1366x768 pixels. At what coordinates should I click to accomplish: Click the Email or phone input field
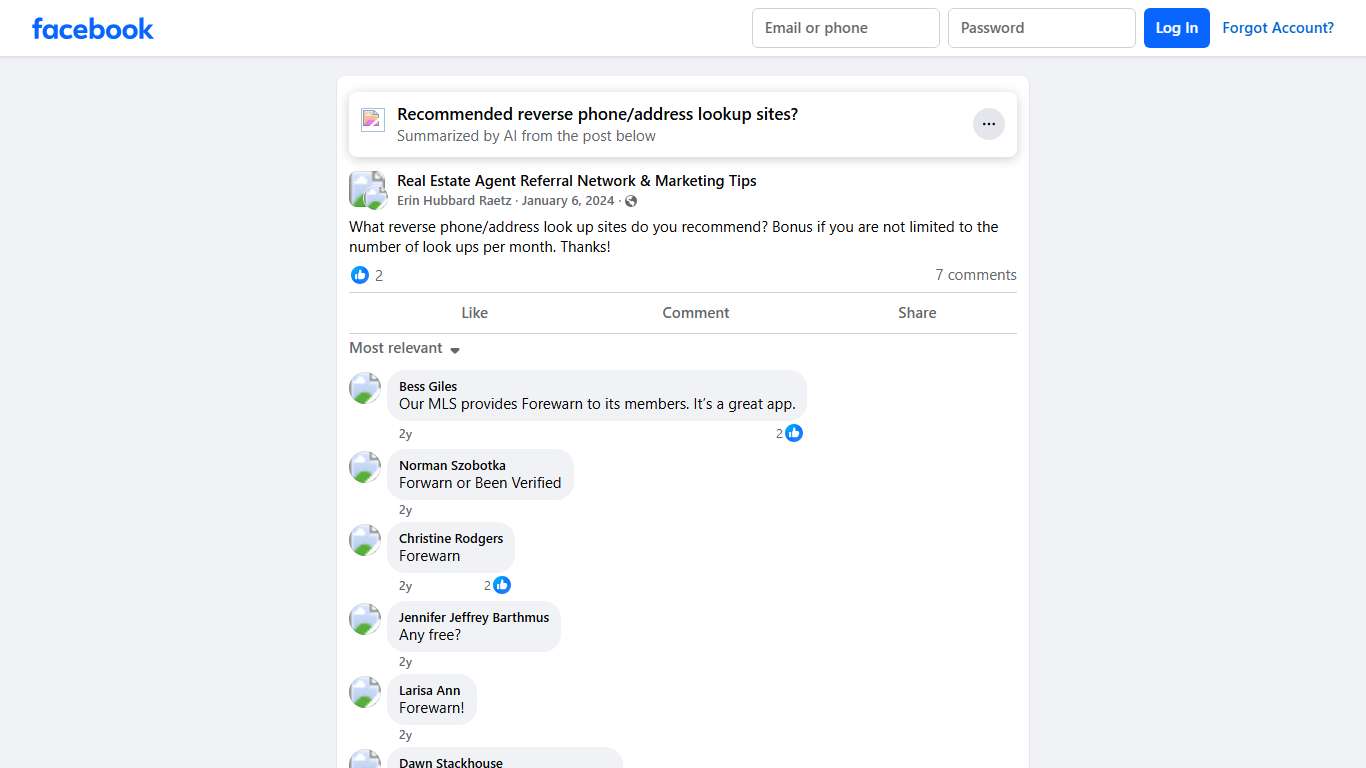tap(845, 28)
